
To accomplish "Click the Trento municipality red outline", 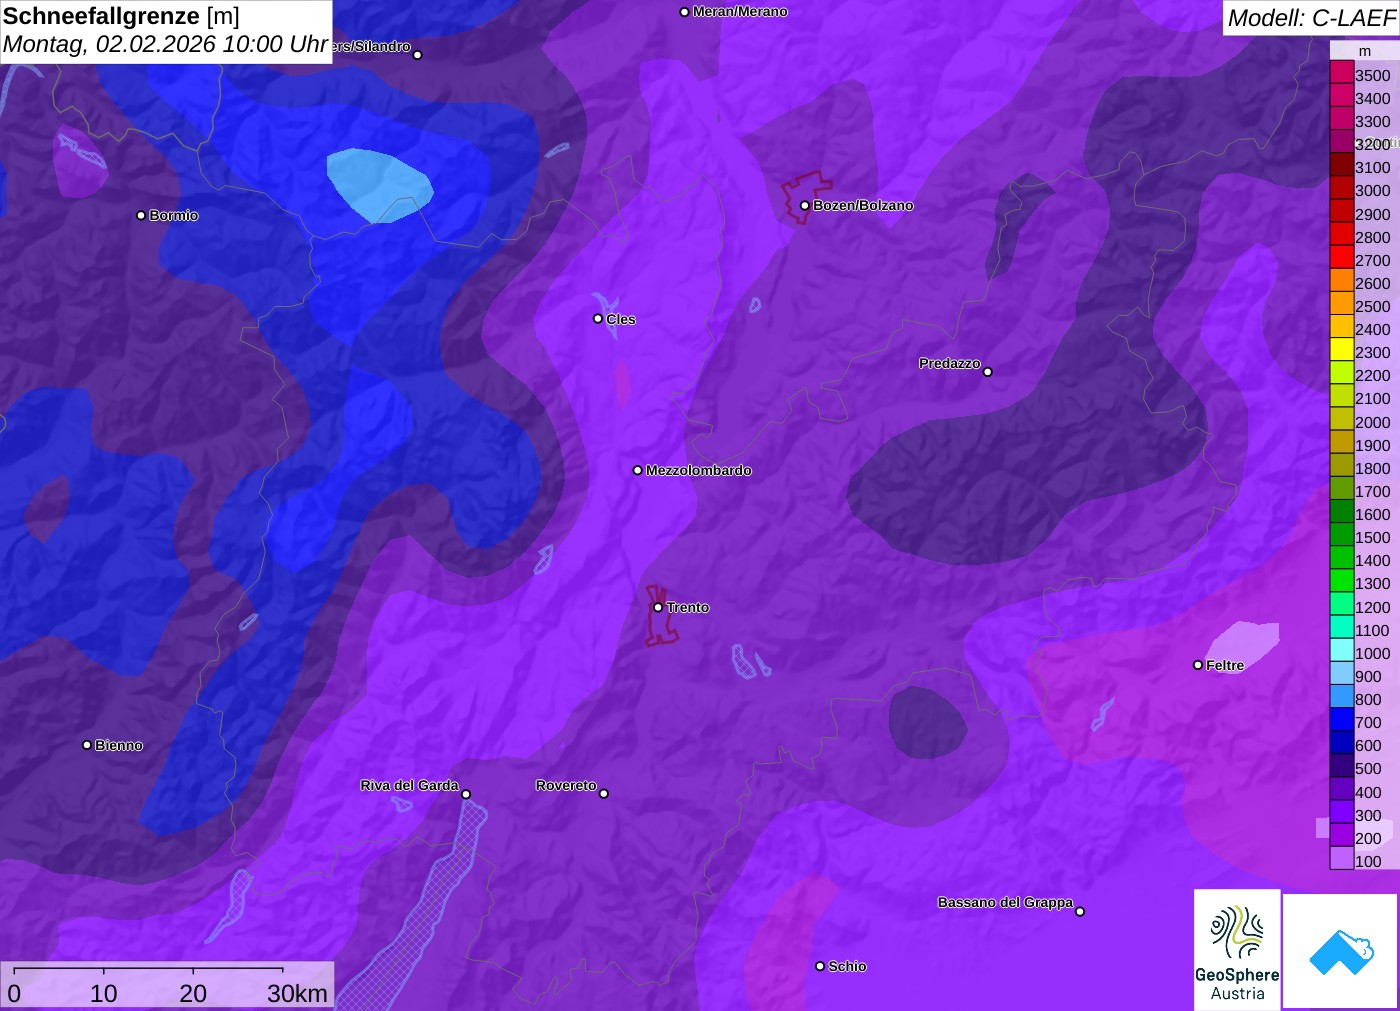I will click(660, 616).
